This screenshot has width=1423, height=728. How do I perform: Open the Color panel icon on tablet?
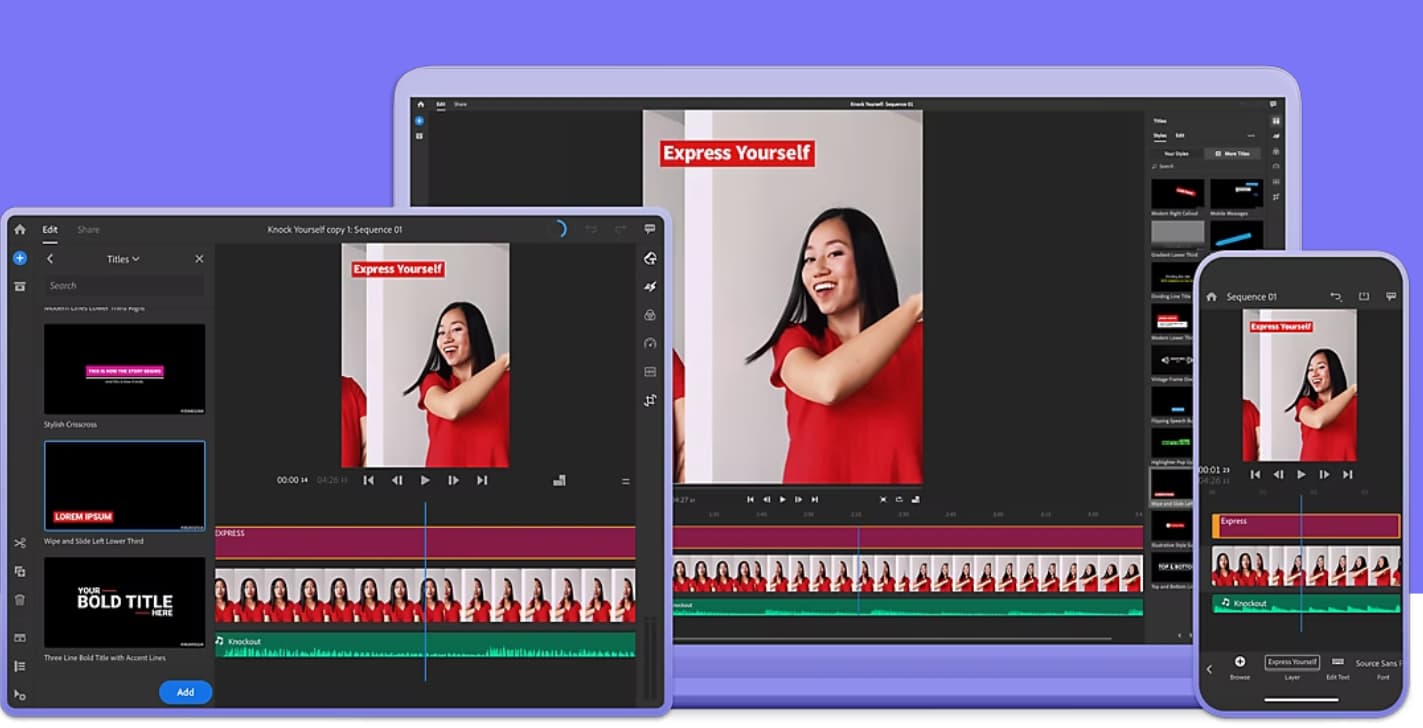point(650,315)
